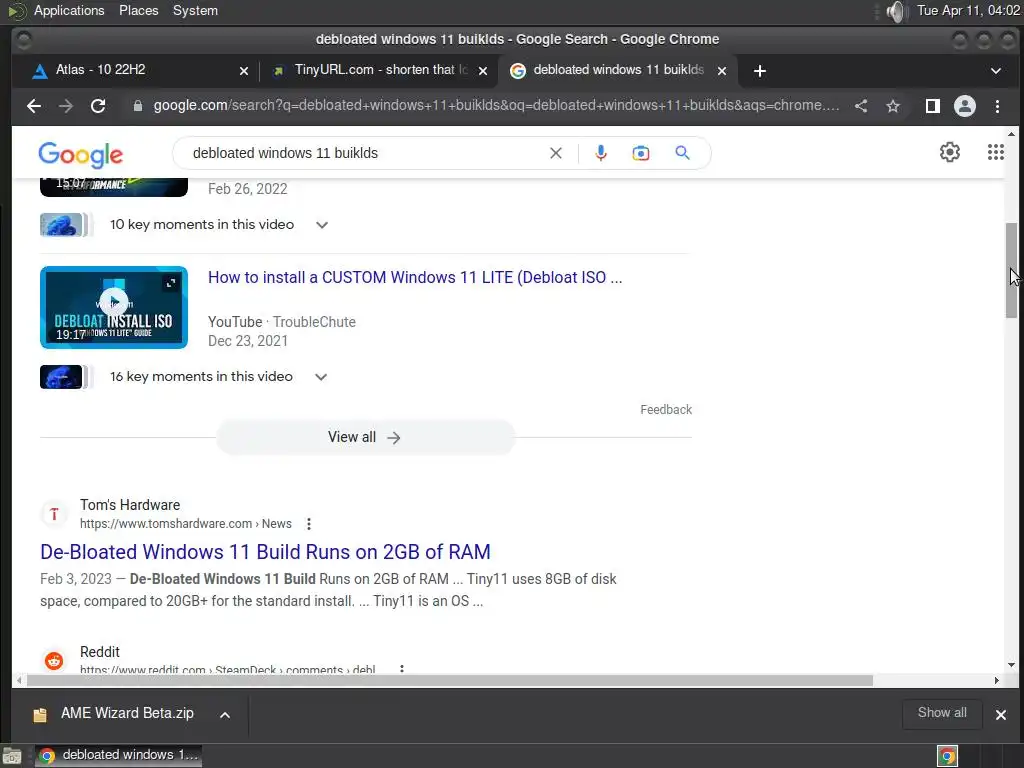
Task: Click the padlock site info icon
Action: coord(138,106)
